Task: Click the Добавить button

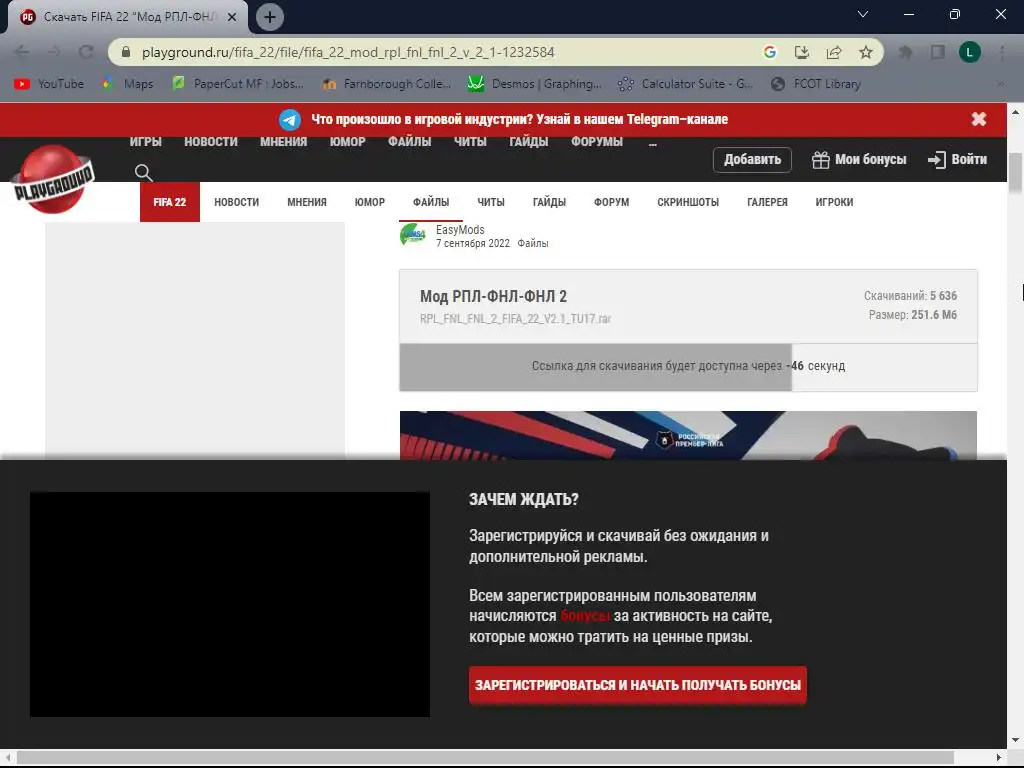Action: coord(752,159)
